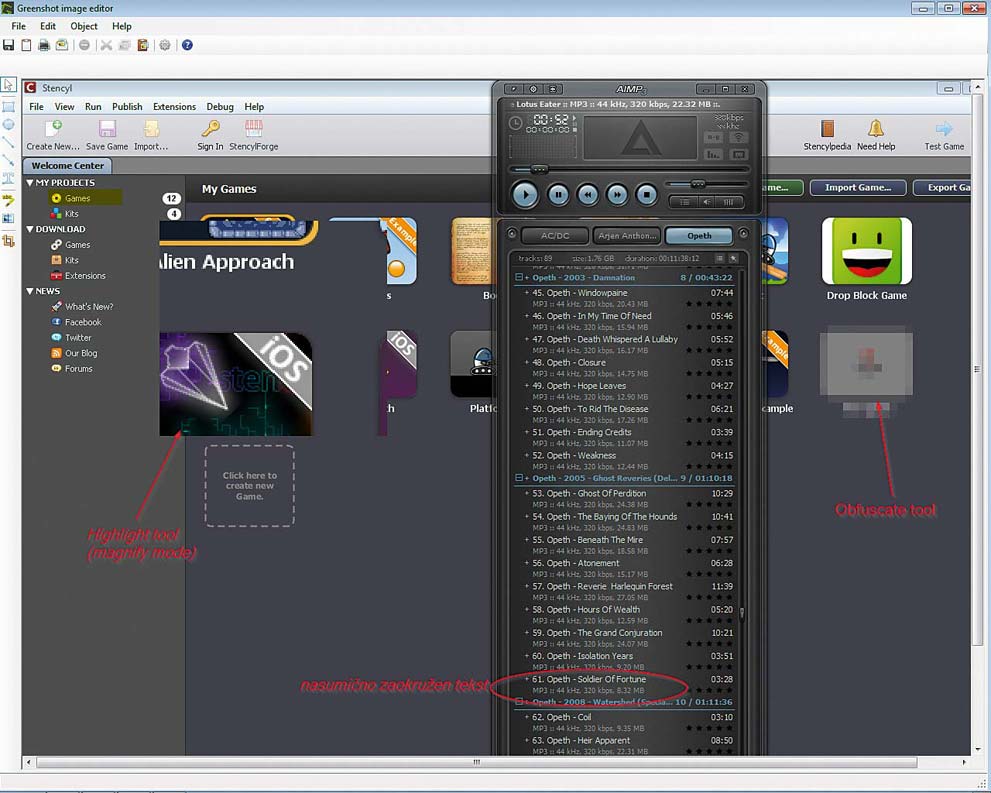The width and height of the screenshot is (991, 793).
Task: Open the Greenshot Object menu
Action: click(x=84, y=26)
